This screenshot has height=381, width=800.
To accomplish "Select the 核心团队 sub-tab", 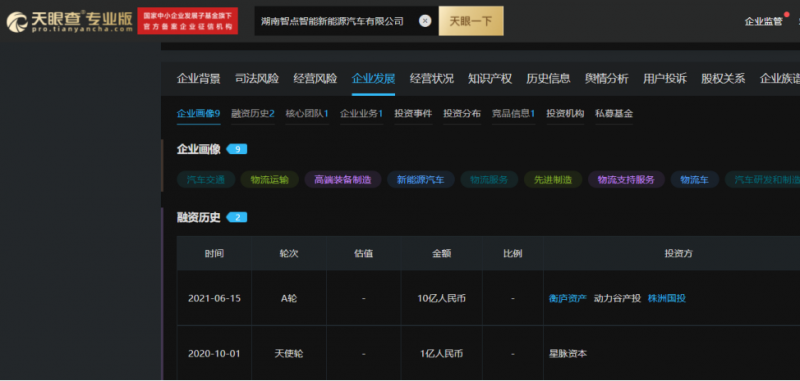I will click(x=307, y=113).
